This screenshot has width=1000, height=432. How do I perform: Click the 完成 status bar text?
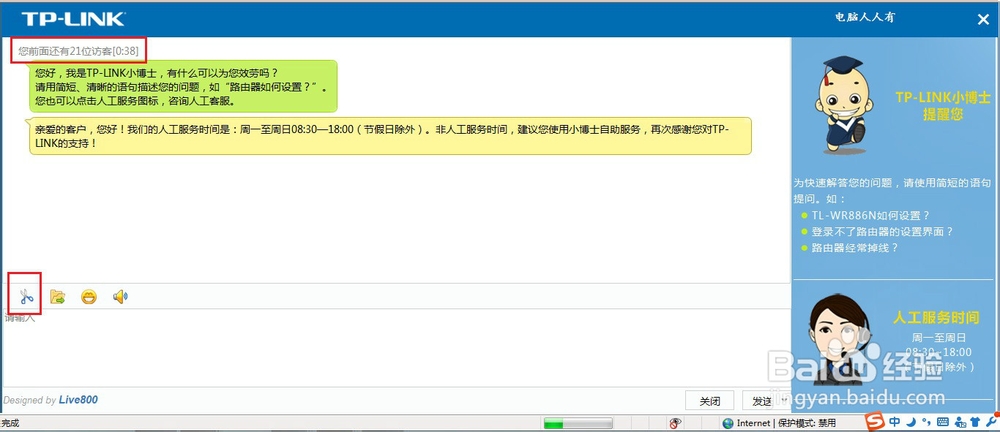[x=10, y=423]
